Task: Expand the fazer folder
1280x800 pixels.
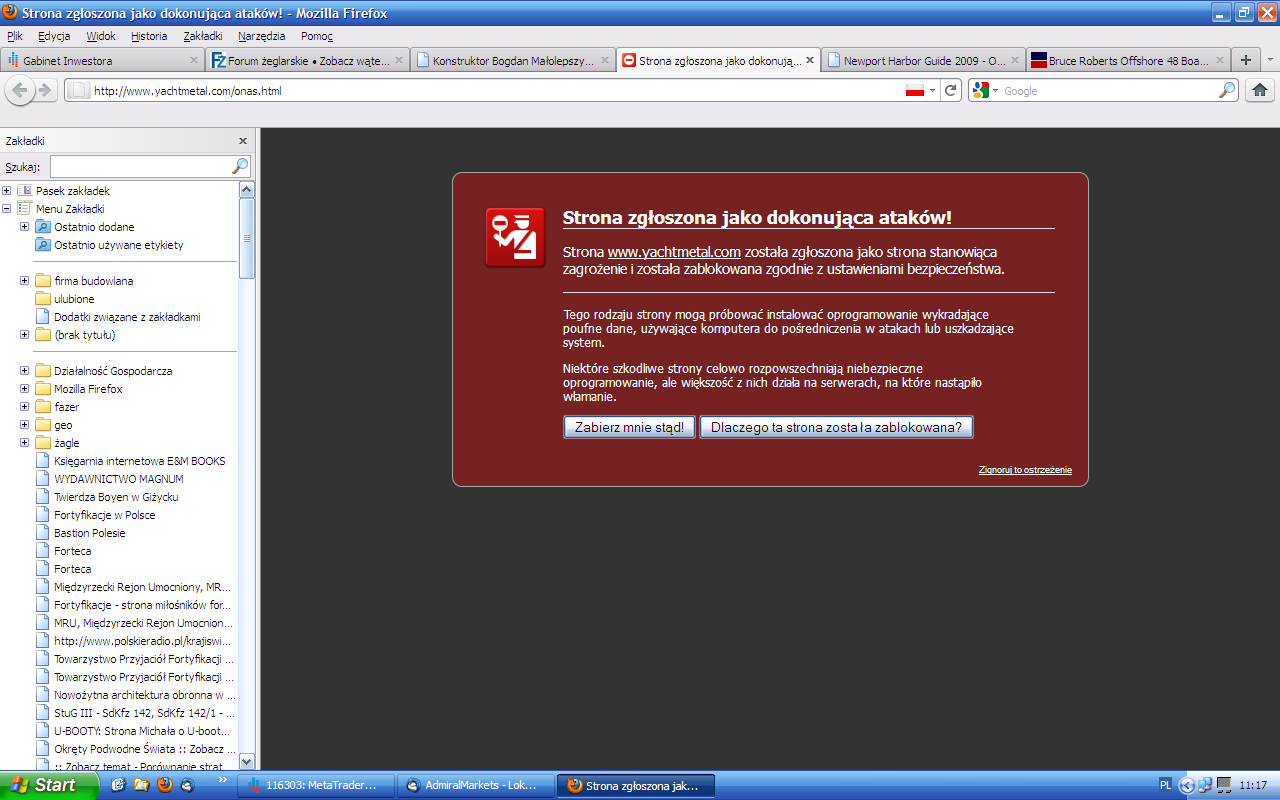Action: click(x=25, y=407)
